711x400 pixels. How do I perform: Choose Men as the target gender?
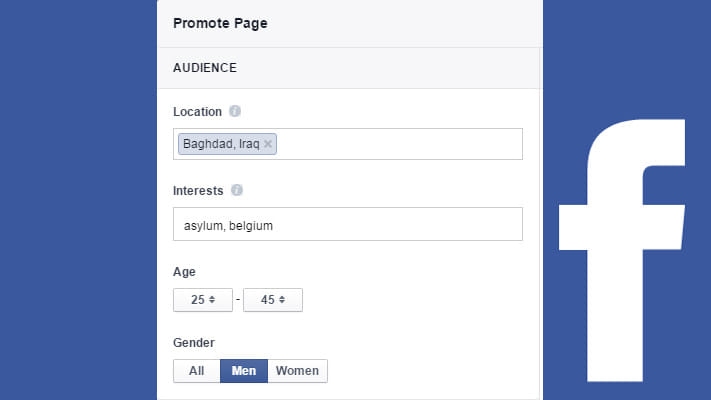point(244,371)
